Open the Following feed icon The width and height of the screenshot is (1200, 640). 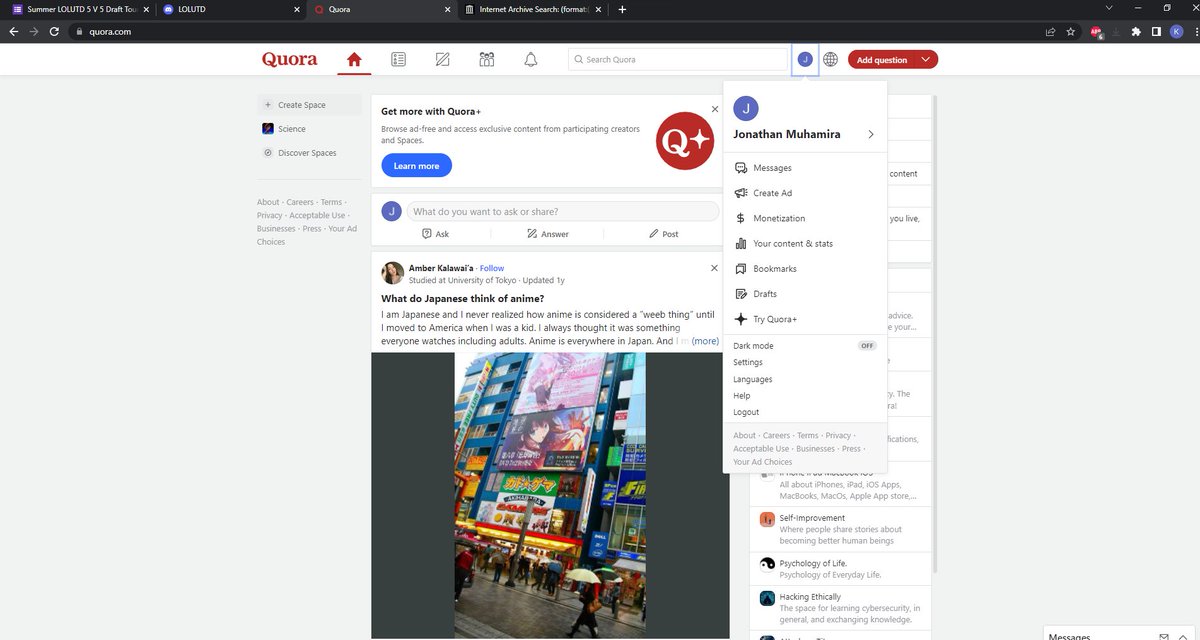(398, 59)
